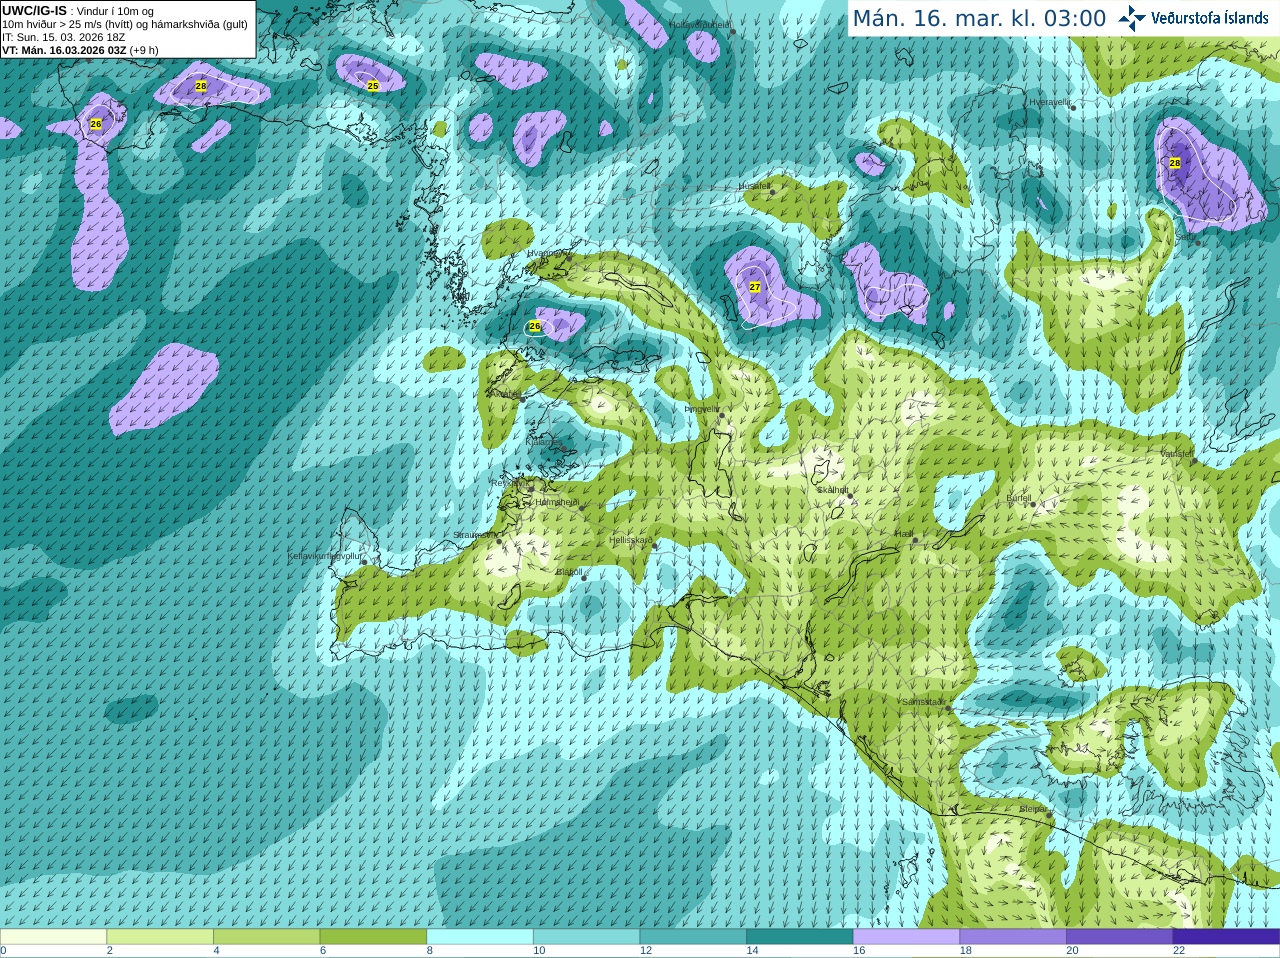Click the 'UWC/IG-IS : Vindur í 10m og' title line

[x=78, y=11]
